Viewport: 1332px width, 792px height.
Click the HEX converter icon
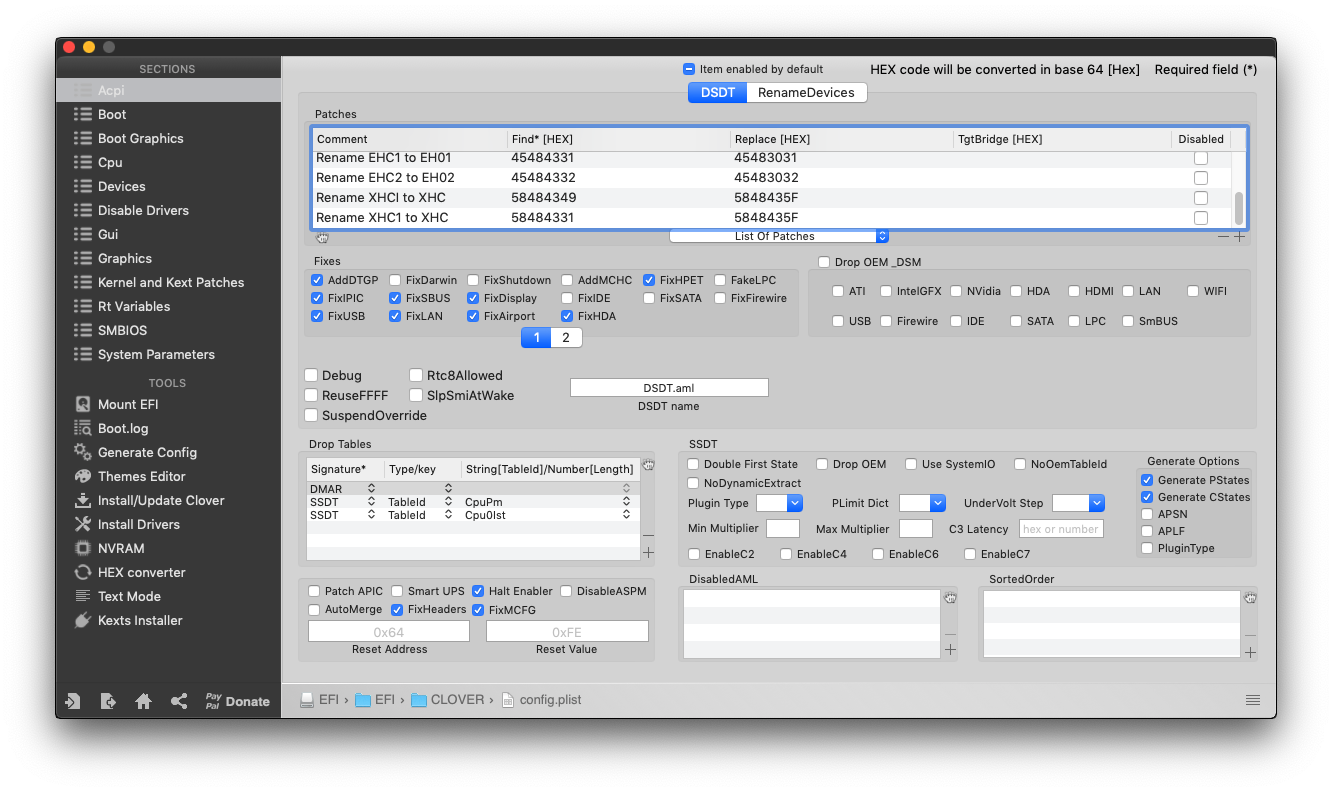(x=82, y=572)
